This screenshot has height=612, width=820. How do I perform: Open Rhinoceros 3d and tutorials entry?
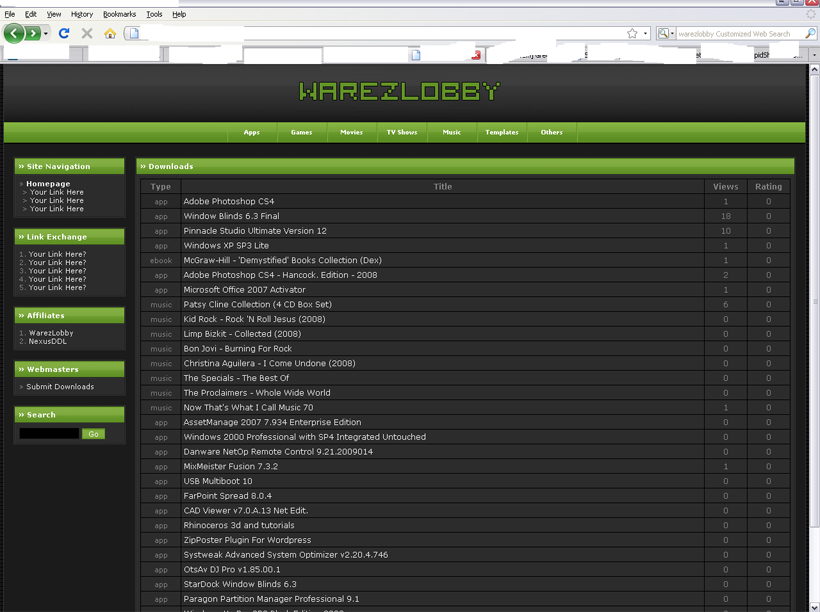[239, 525]
